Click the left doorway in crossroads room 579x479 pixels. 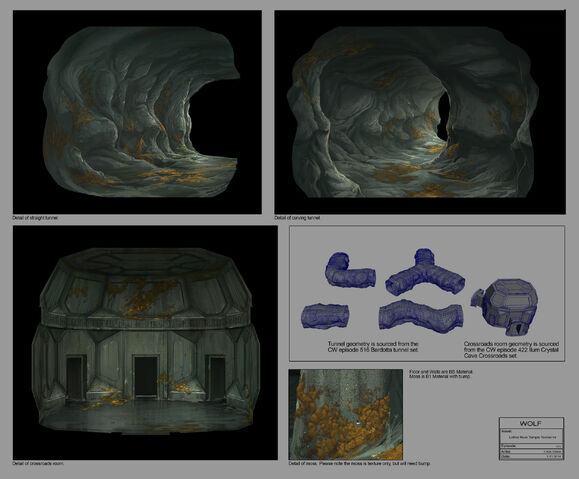click(x=76, y=378)
